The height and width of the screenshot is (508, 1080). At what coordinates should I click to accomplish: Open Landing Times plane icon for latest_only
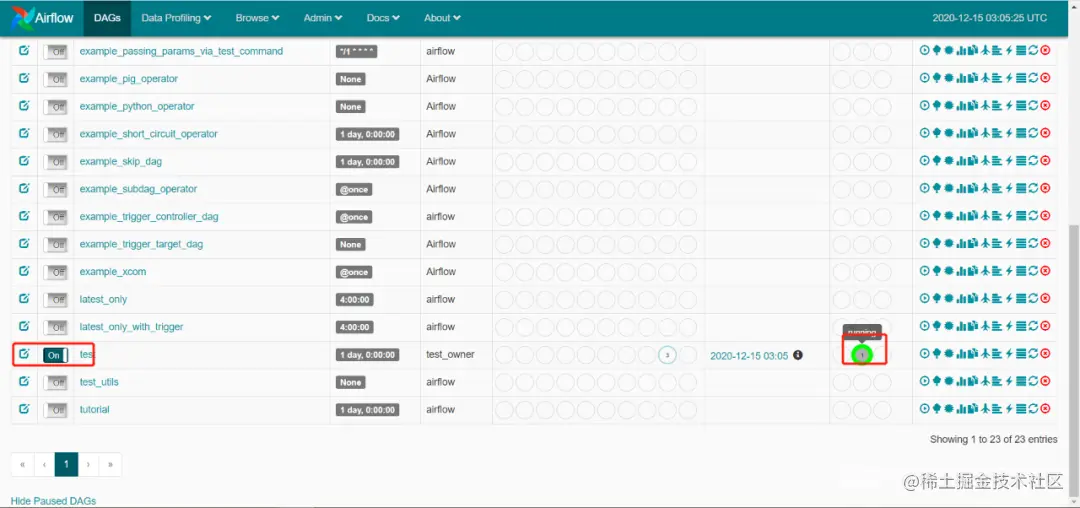pyautogui.click(x=986, y=299)
